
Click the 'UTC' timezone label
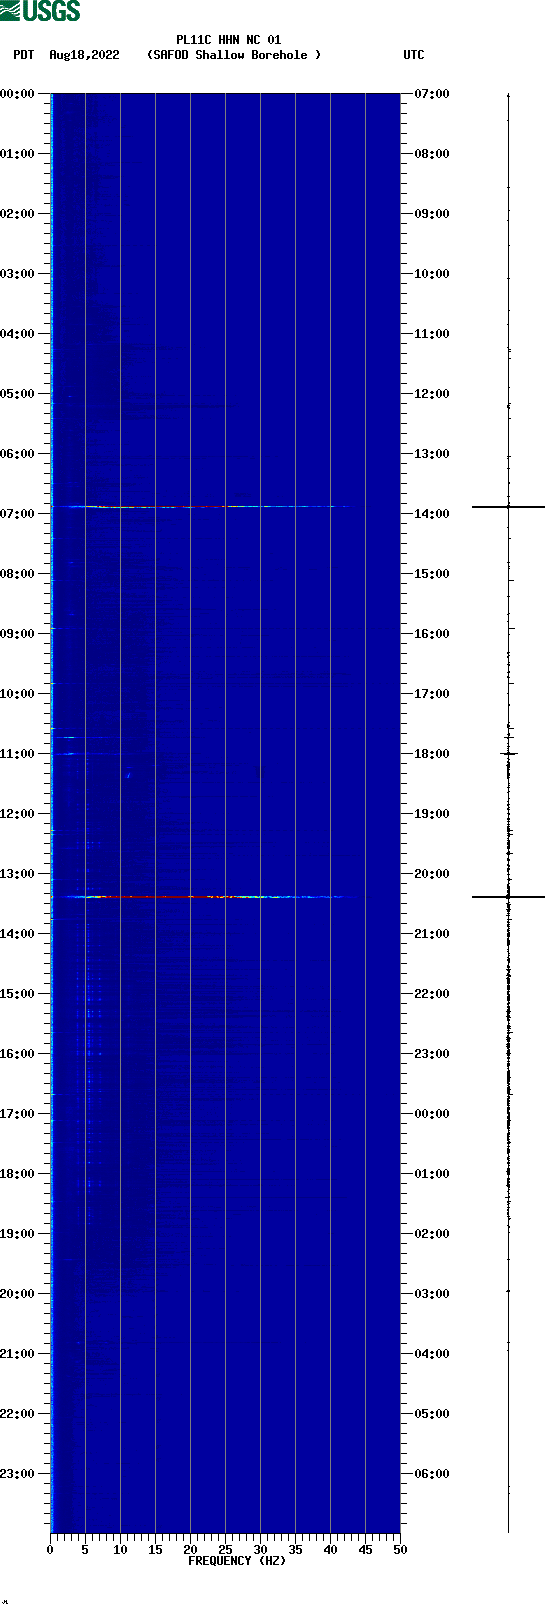coord(414,55)
